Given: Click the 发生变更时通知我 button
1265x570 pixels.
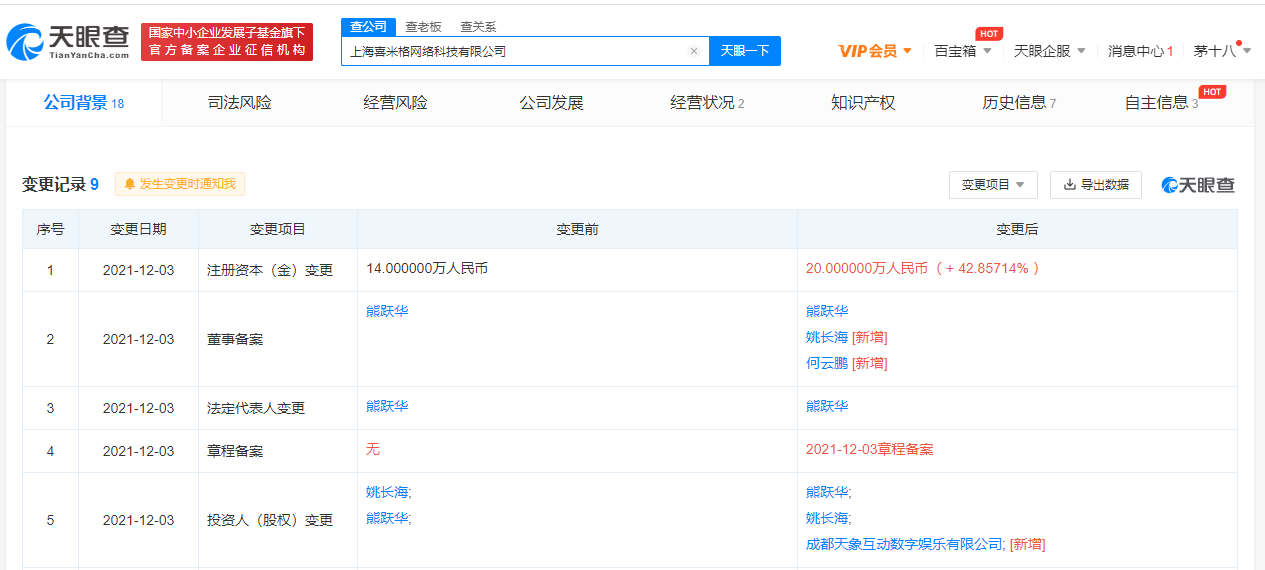Looking at the screenshot, I should [x=180, y=184].
